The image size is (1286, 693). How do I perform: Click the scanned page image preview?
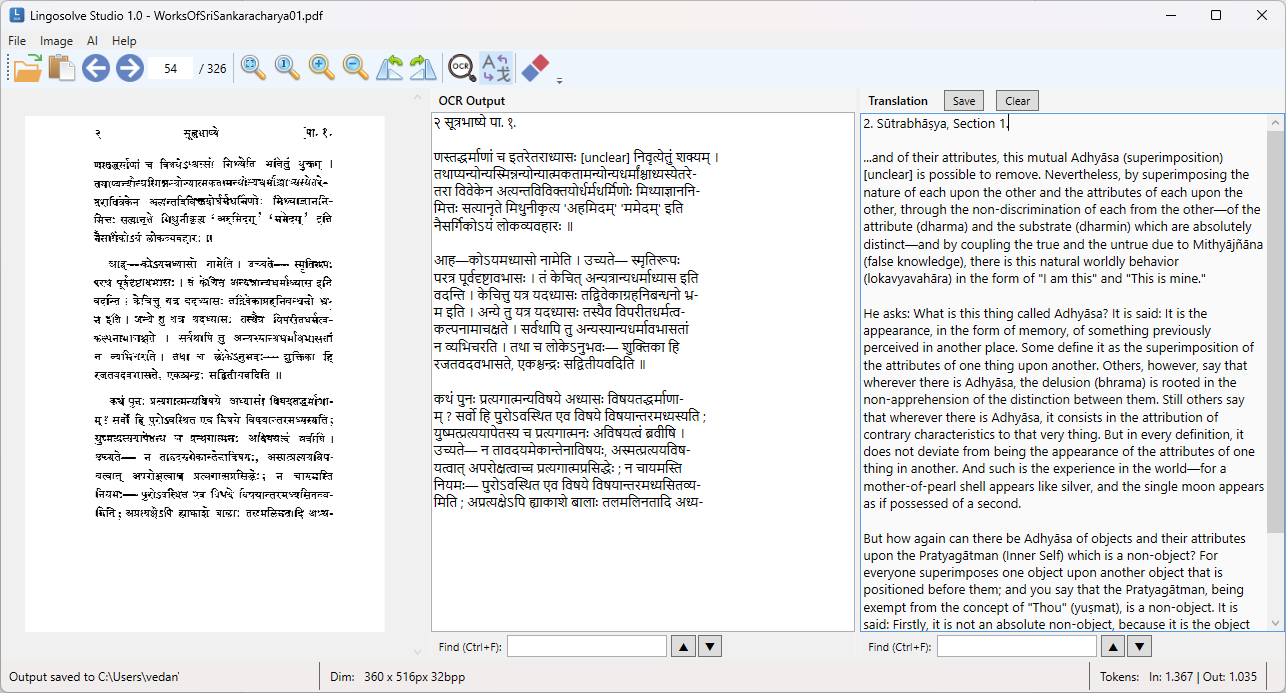coord(205,374)
